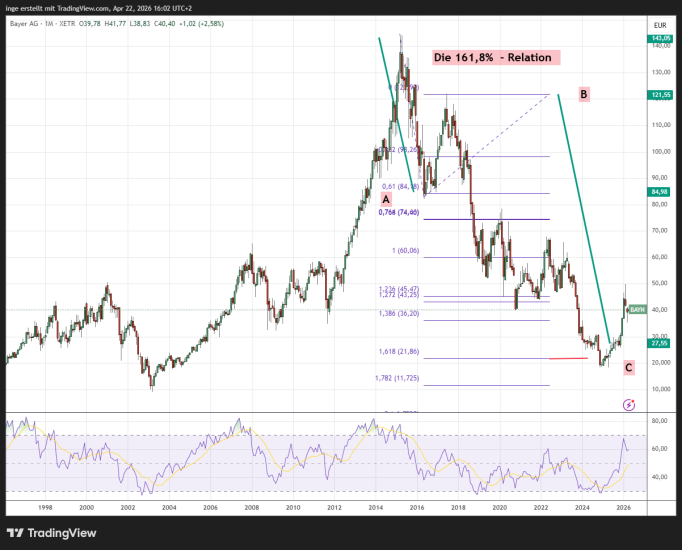682x550 pixels.
Task: Select the pink 'C' wave label
Action: point(628,367)
